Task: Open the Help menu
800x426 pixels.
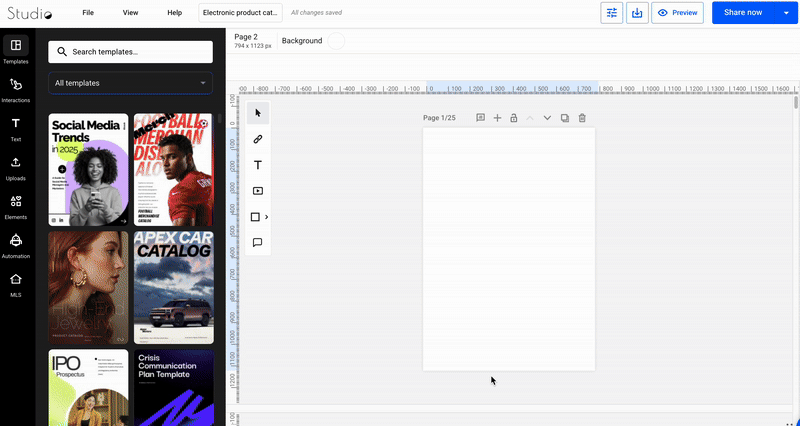Action: click(x=174, y=13)
